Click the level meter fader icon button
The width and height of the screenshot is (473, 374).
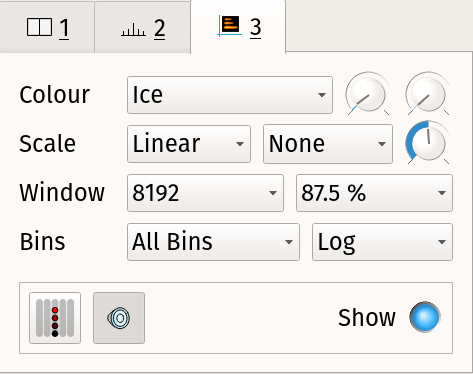click(x=55, y=318)
